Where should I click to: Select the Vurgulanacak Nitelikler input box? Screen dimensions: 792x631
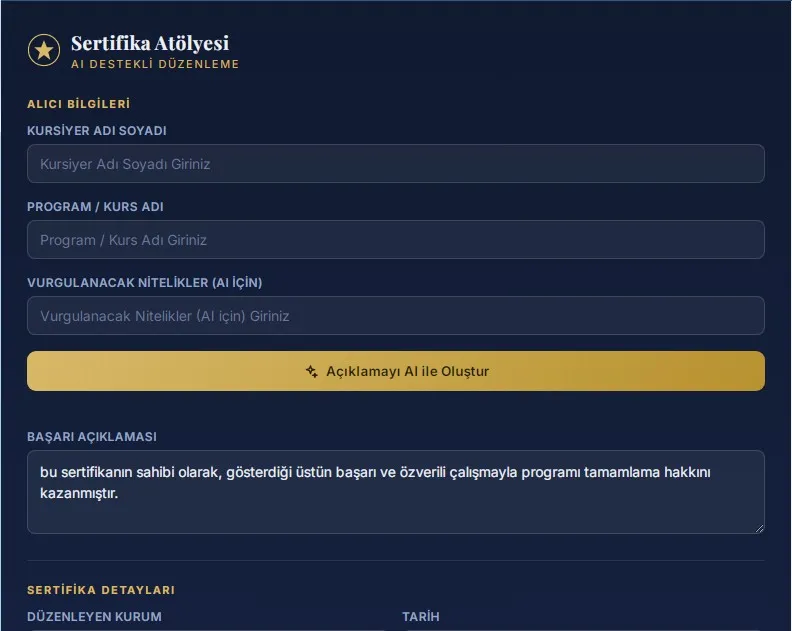395,315
